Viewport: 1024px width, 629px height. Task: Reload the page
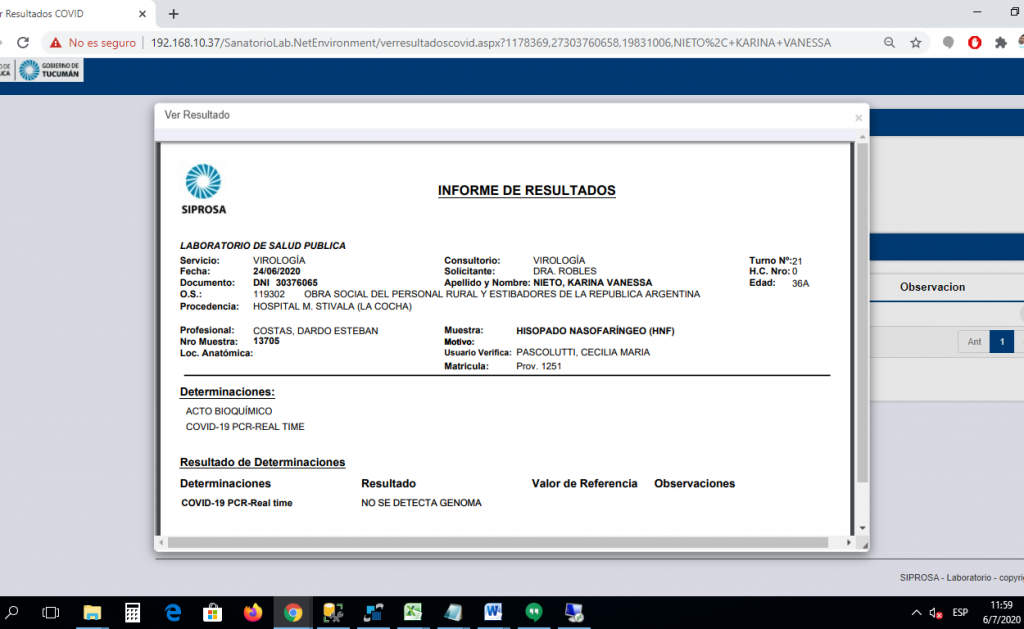pos(22,43)
